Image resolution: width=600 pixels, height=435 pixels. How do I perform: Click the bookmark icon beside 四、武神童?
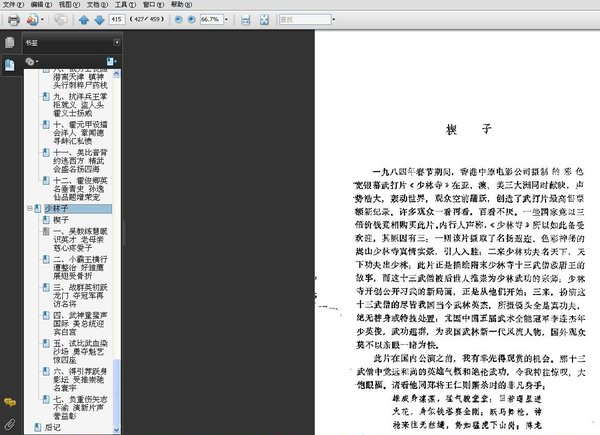coord(46,315)
